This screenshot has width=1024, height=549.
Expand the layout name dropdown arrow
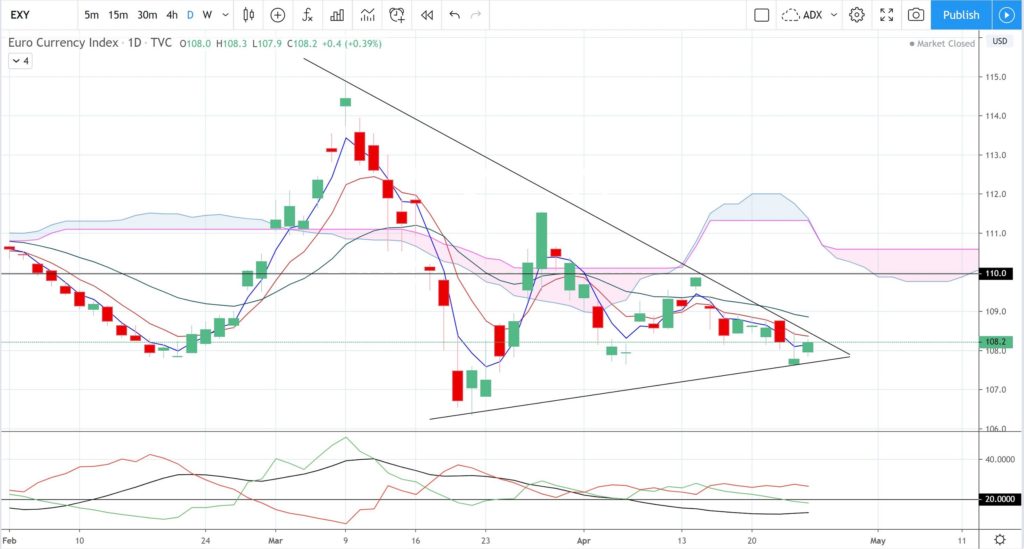(834, 14)
